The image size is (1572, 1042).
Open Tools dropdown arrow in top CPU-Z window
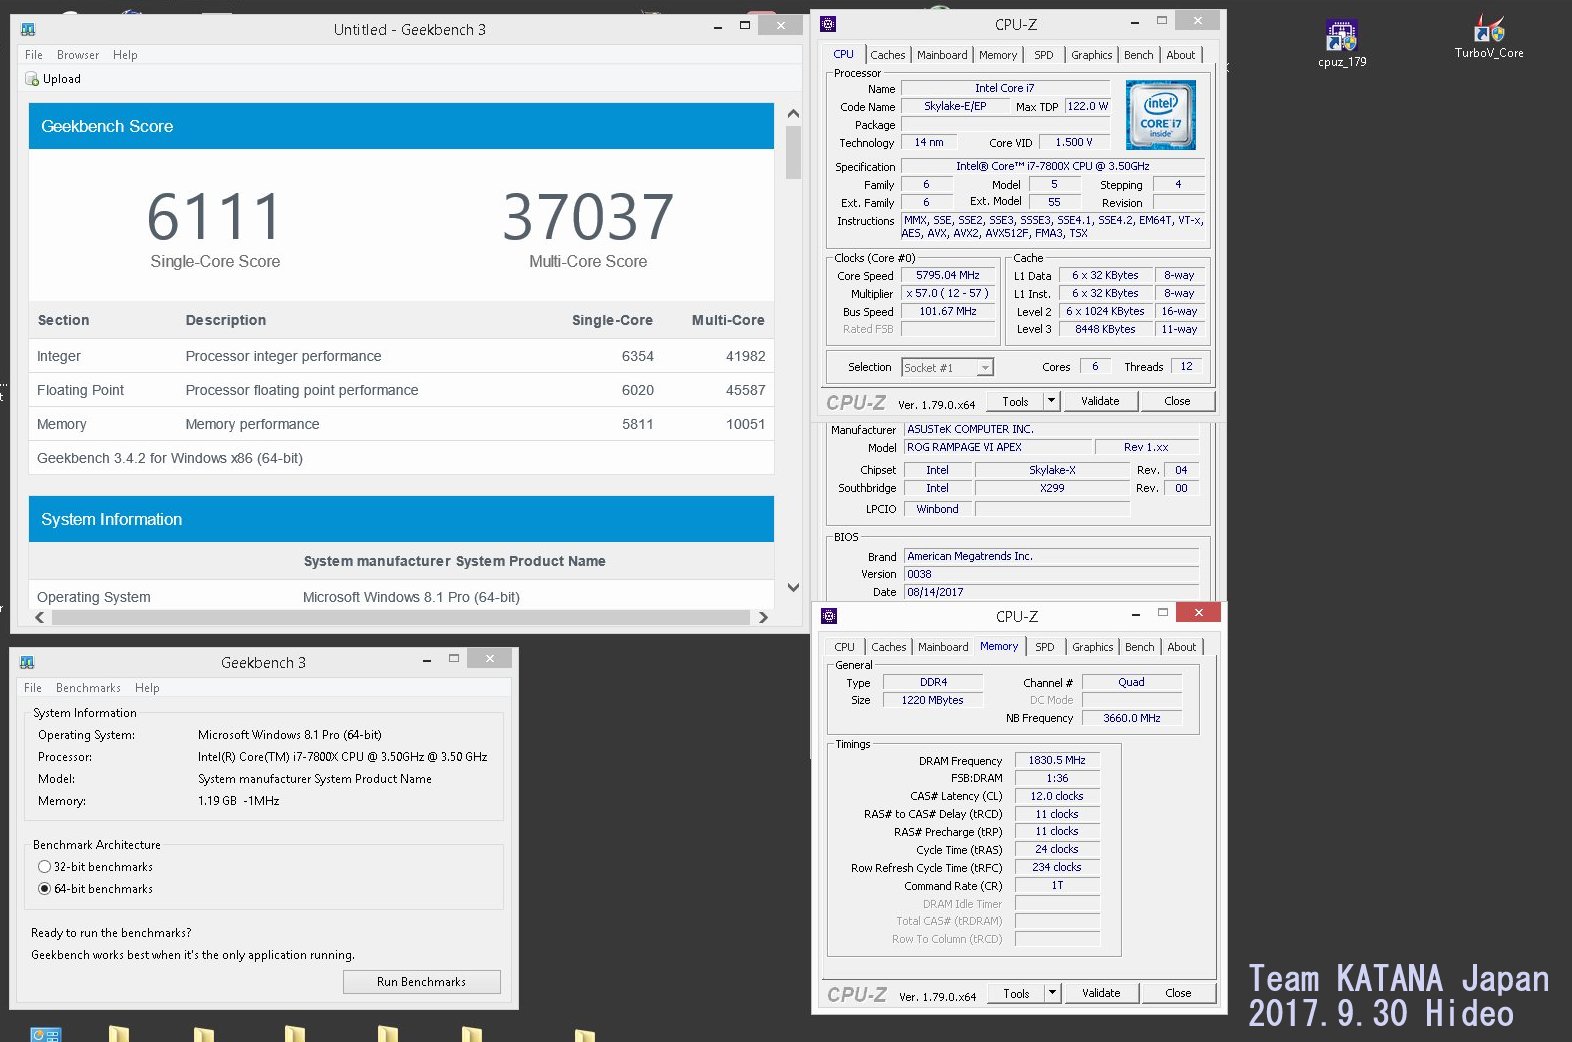click(1051, 401)
